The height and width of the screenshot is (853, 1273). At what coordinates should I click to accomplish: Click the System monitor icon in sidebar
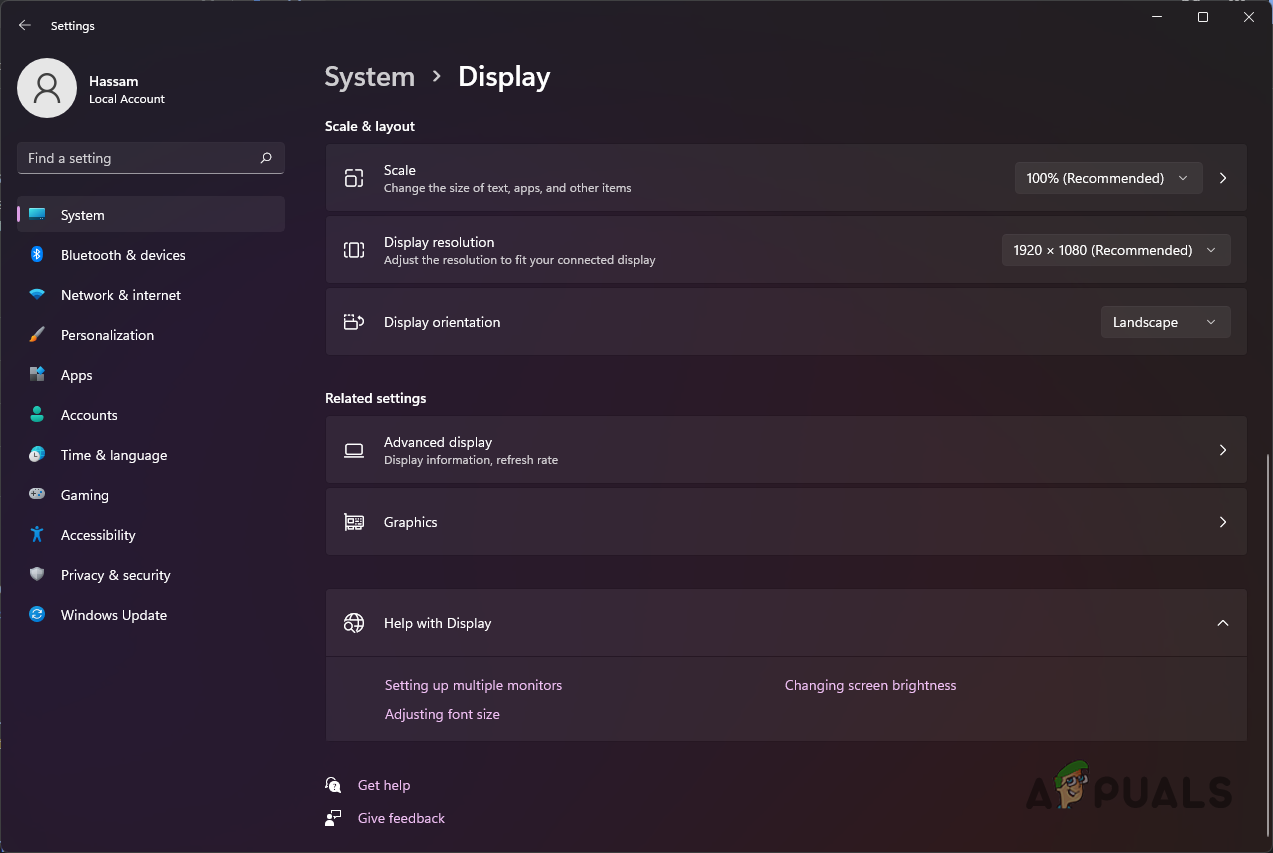[37, 215]
